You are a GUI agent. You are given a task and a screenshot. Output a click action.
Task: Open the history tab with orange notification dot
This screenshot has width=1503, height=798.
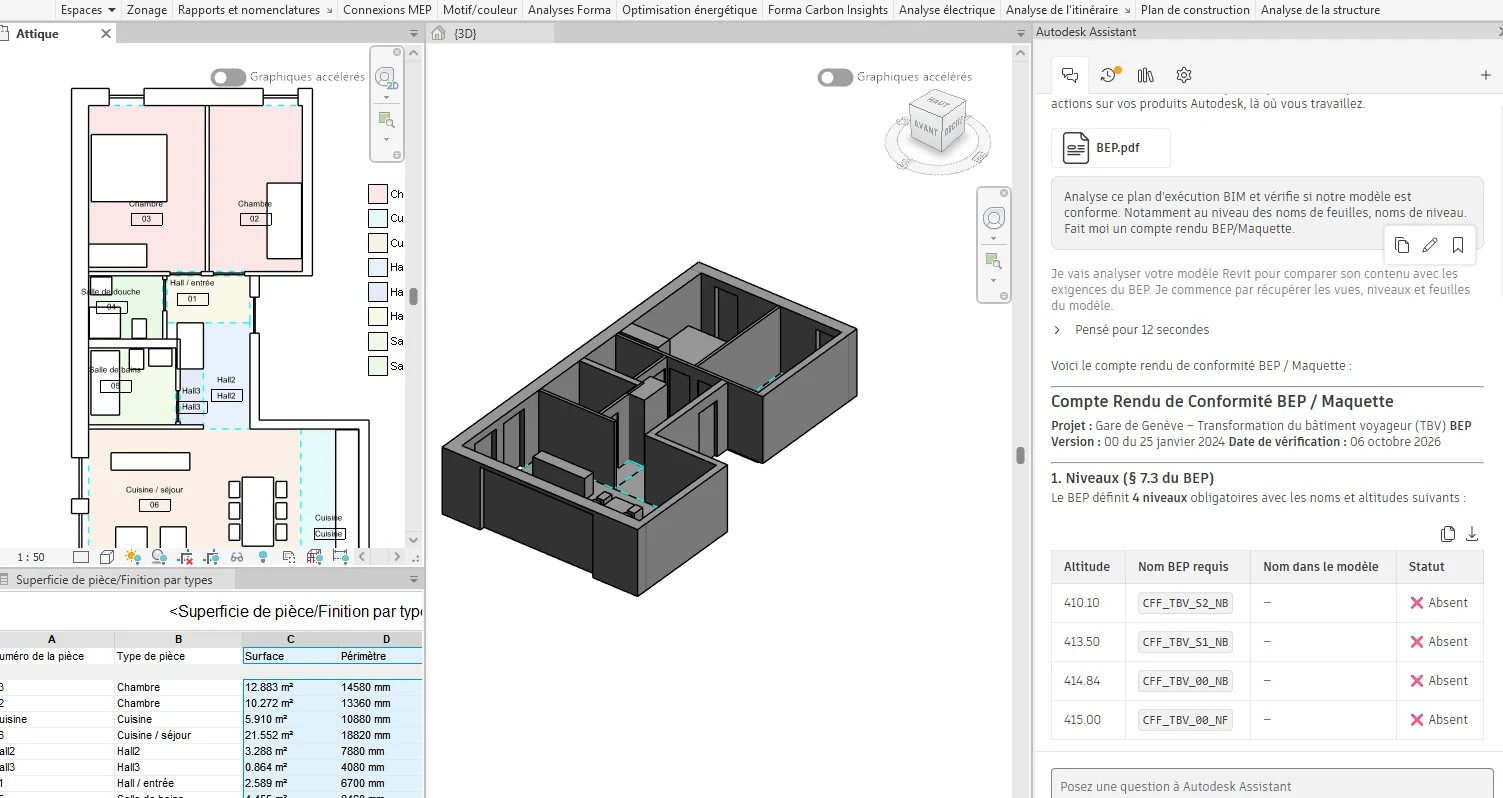pyautogui.click(x=1109, y=75)
